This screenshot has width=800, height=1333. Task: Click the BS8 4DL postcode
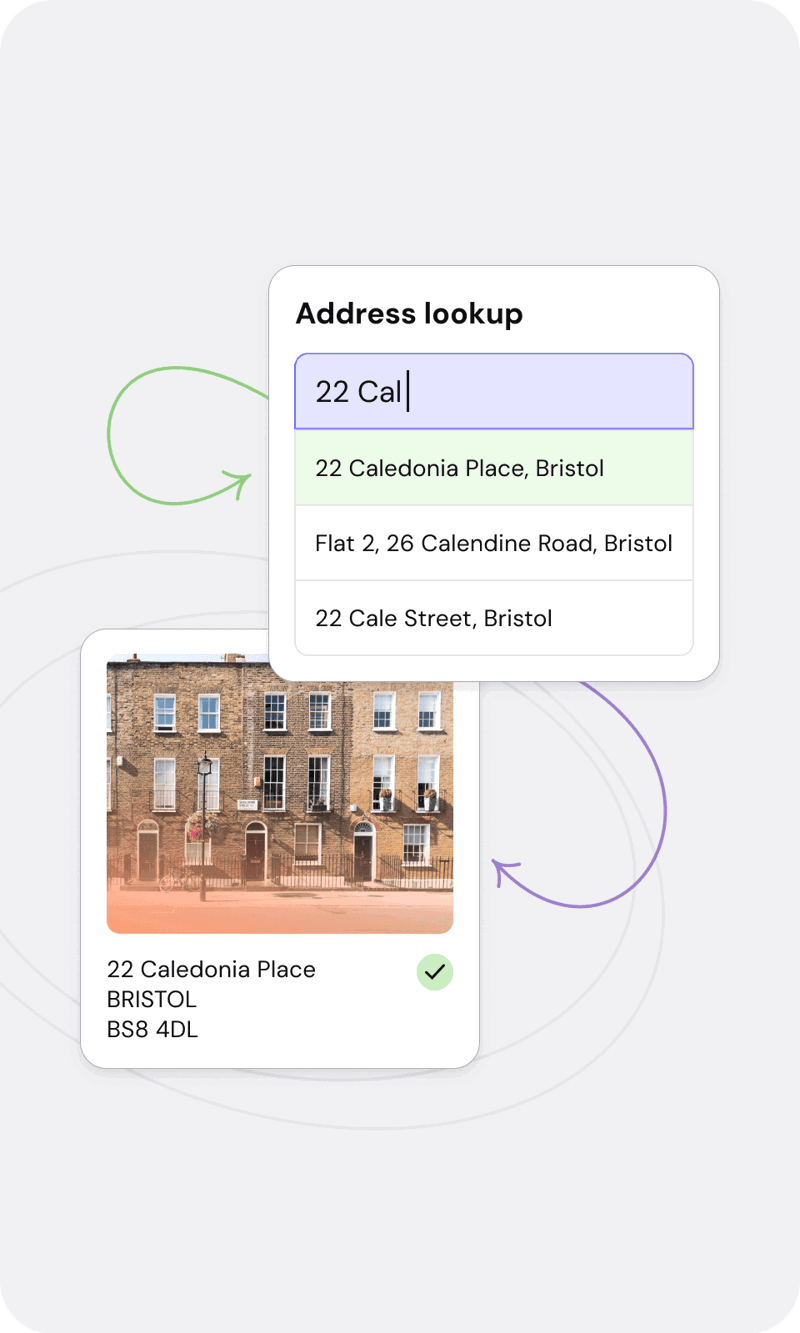click(152, 1029)
